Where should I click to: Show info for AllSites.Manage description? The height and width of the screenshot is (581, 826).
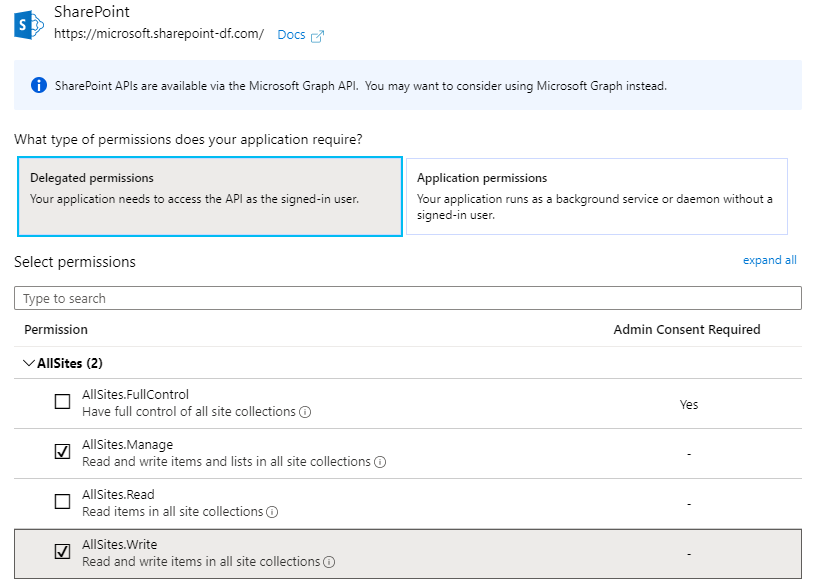click(x=380, y=462)
